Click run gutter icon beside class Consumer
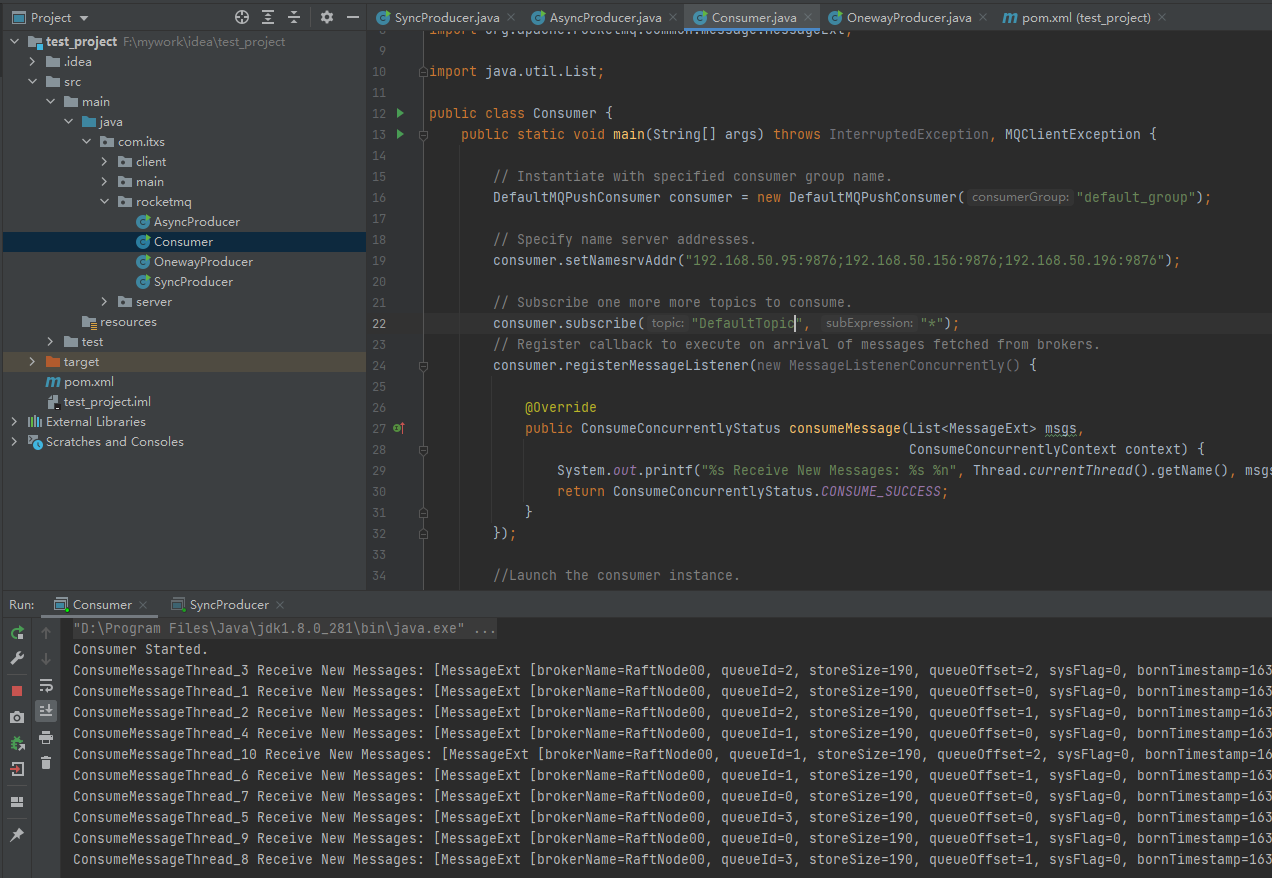This screenshot has height=878, width=1272. tap(400, 113)
